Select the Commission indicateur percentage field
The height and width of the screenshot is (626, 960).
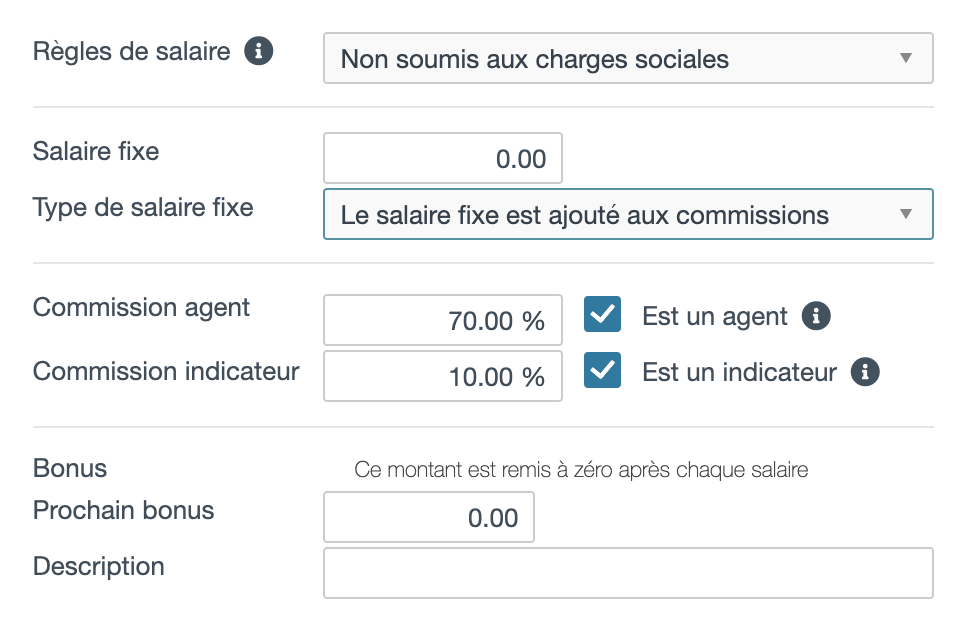tap(443, 376)
